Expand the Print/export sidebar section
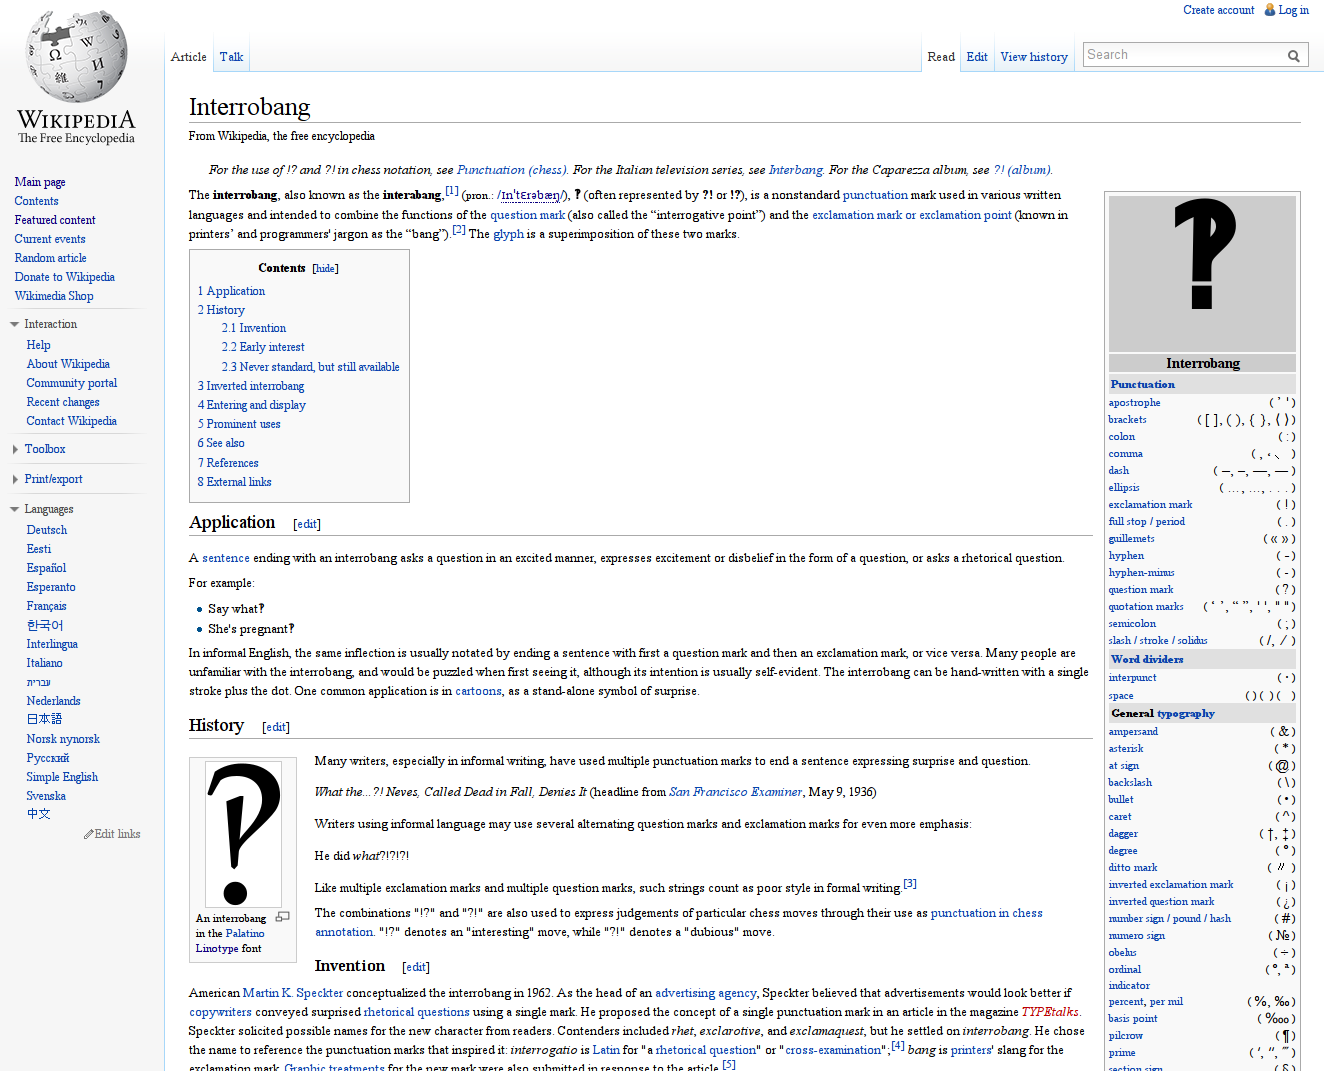Screen dimensions: 1324x1071 pyautogui.click(x=15, y=480)
